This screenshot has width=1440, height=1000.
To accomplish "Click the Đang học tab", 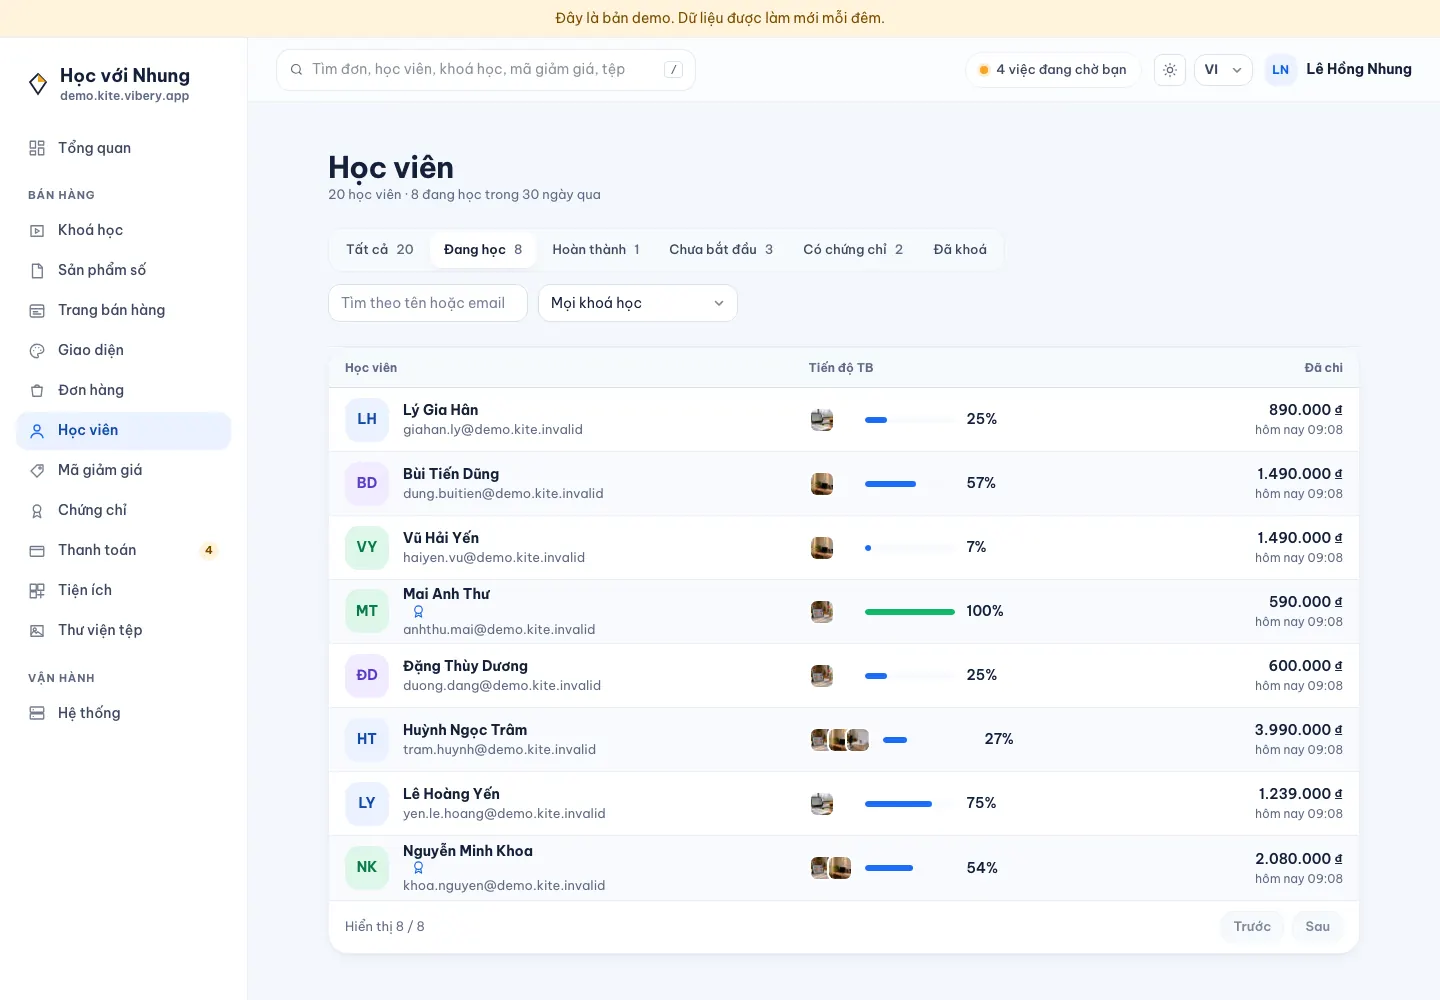I will pos(483,249).
